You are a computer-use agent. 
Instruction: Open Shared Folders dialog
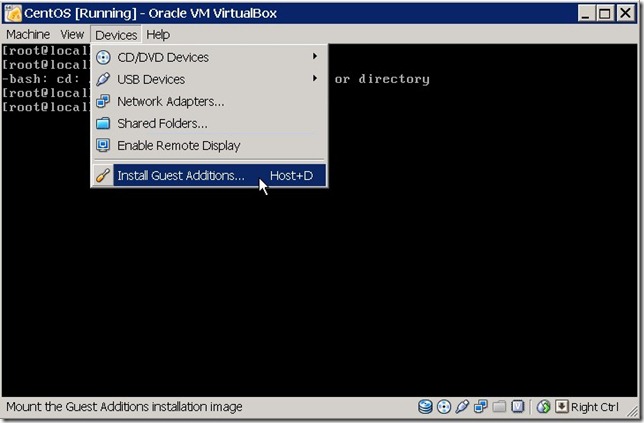click(209, 123)
